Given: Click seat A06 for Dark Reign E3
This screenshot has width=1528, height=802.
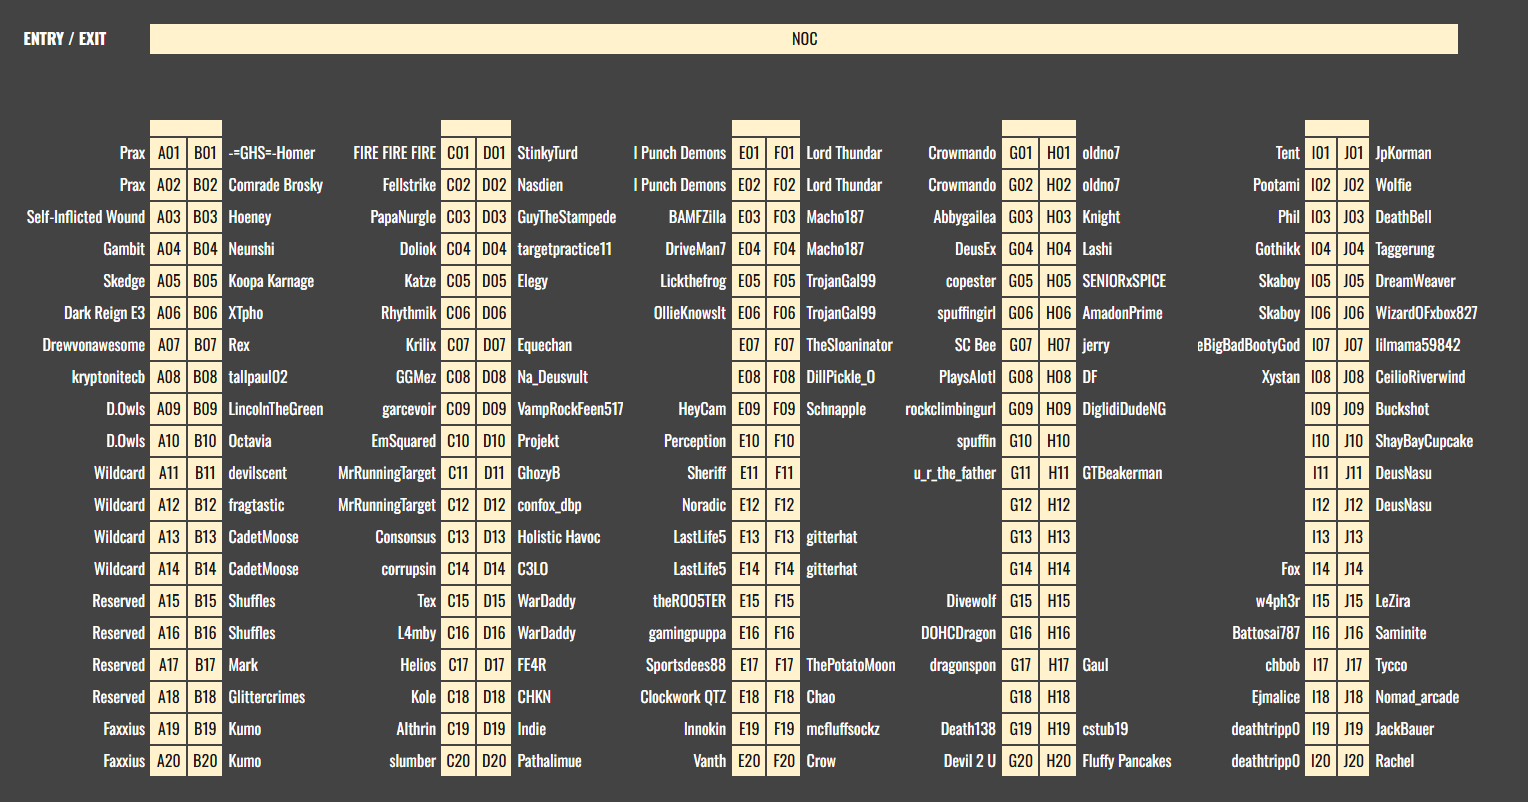Looking at the screenshot, I should [x=168, y=313].
